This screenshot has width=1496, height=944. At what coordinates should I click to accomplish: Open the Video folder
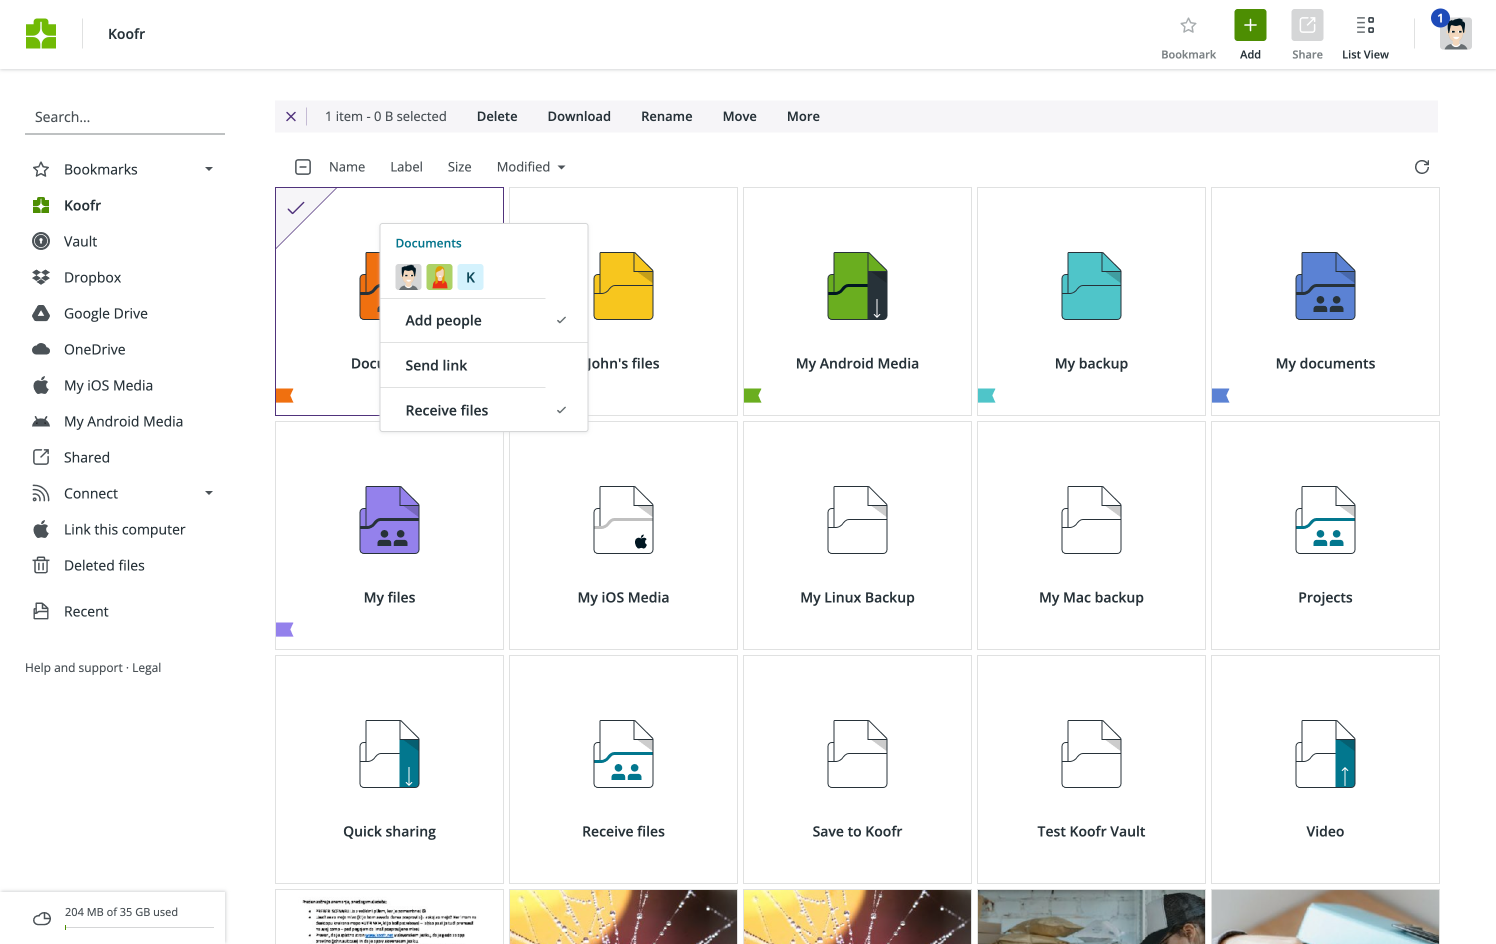point(1325,769)
